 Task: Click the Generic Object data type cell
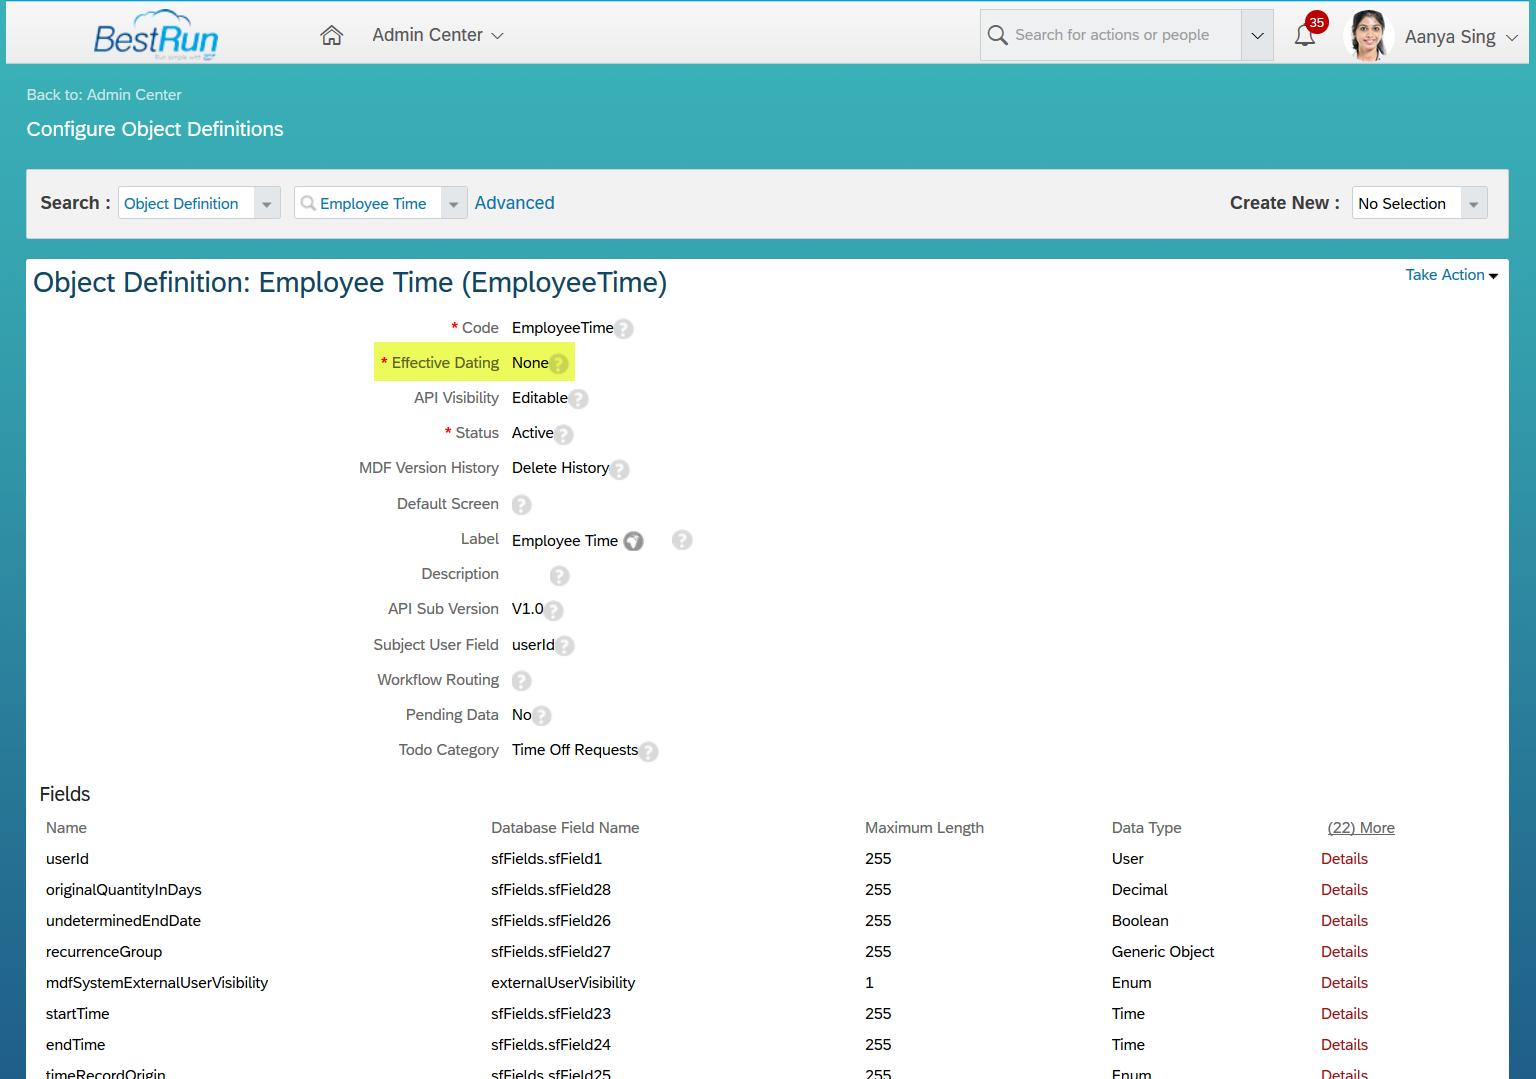coord(1163,952)
